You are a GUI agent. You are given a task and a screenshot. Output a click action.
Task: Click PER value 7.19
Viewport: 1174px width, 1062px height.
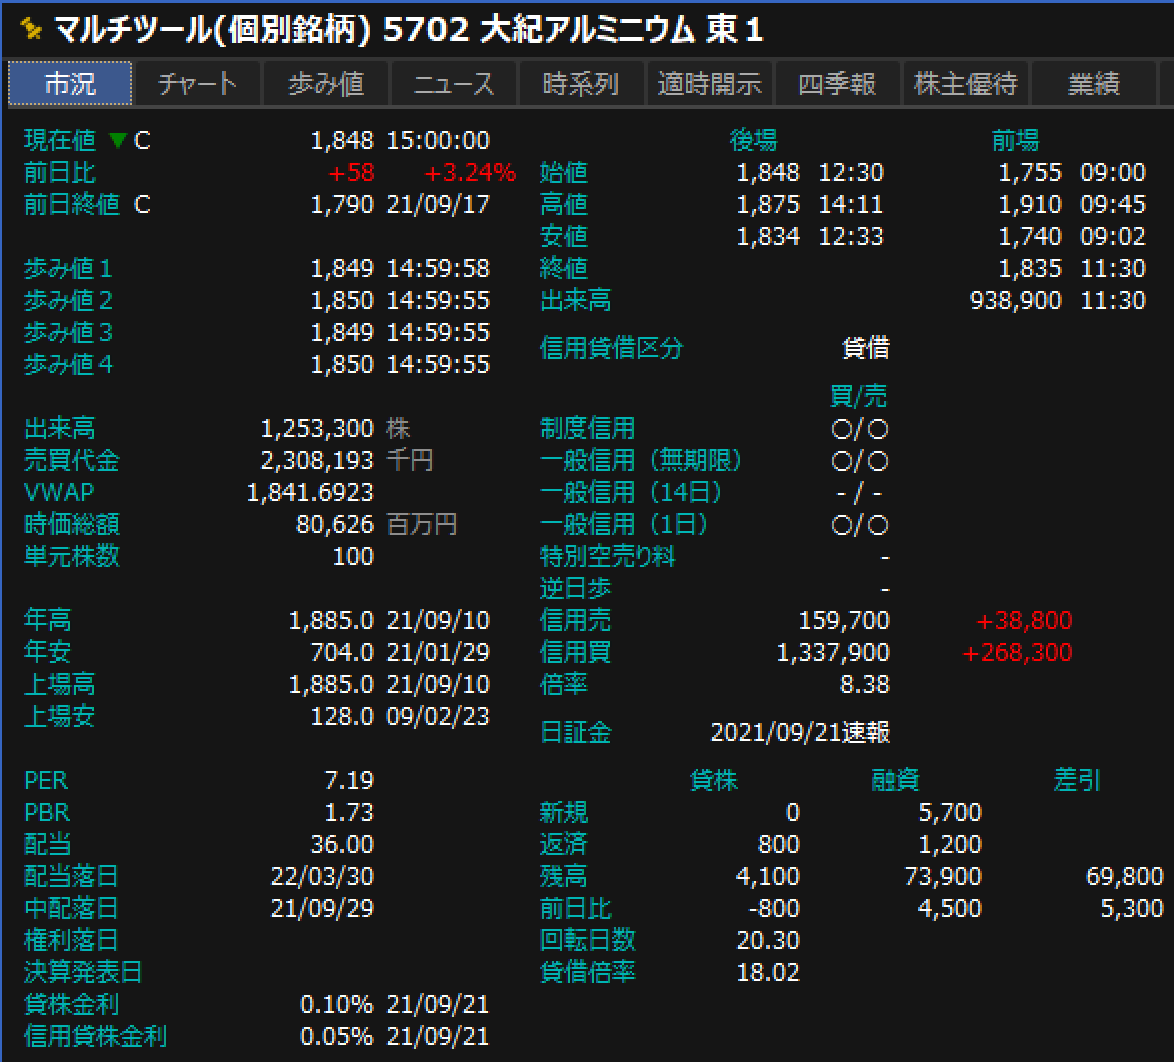(x=349, y=780)
